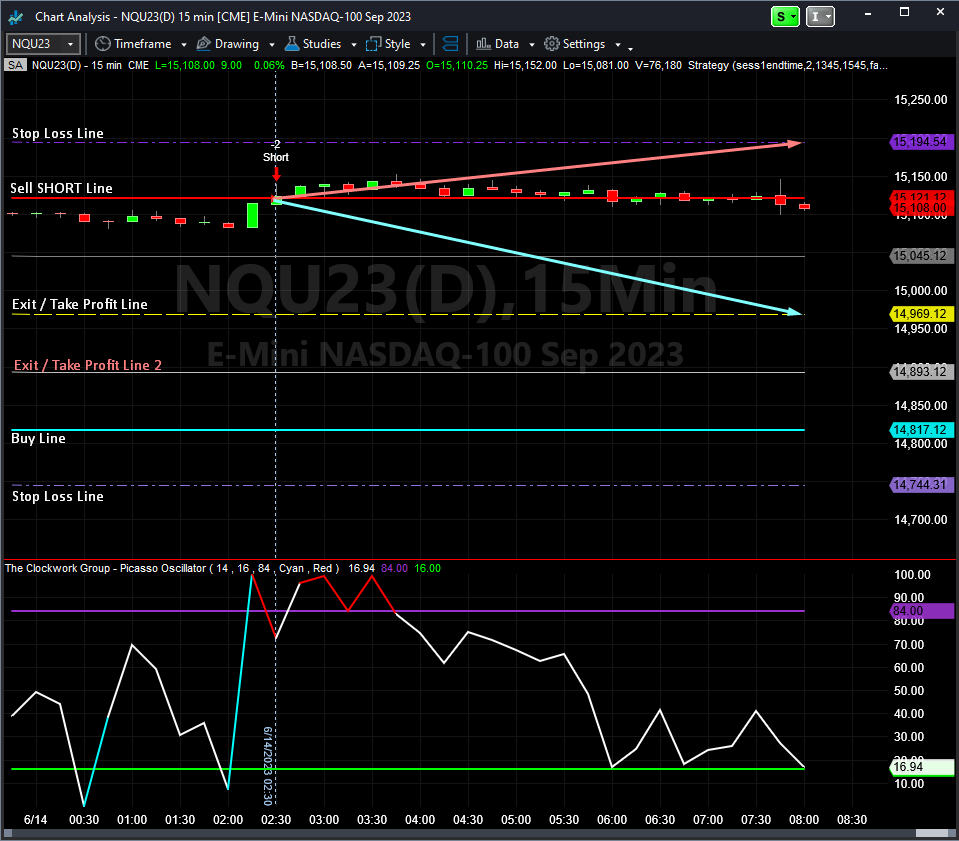Expand the Data dropdown arrow
This screenshot has height=841, width=959.
(x=531, y=45)
